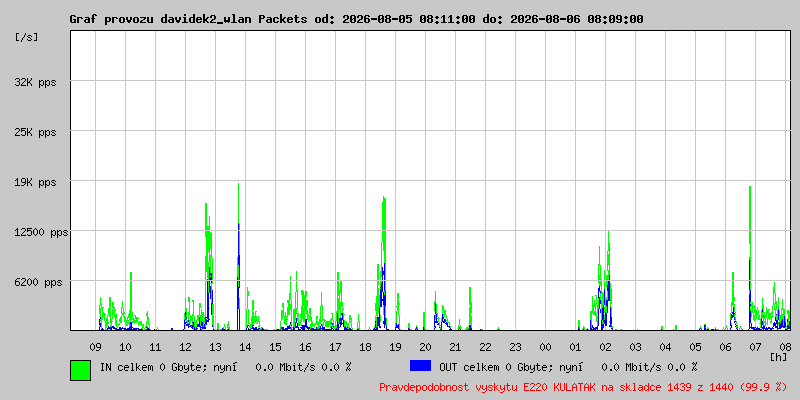The image size is (800, 400).
Task: Click the 20 hour tick label
Action: tap(426, 347)
